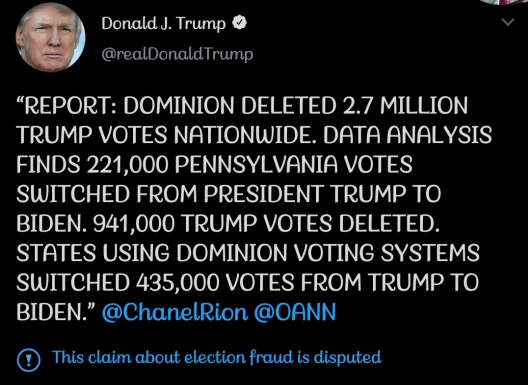Screen dimensions: 528x385
Task: Click the '2.7 MILLION' text in tweet
Action: pyautogui.click(x=405, y=105)
